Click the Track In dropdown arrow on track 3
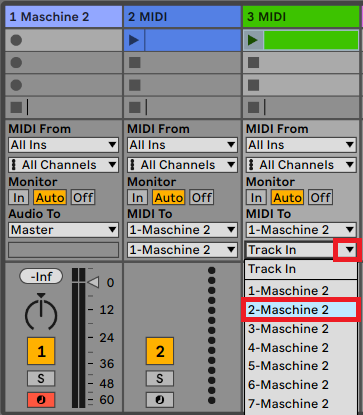 pos(349,250)
